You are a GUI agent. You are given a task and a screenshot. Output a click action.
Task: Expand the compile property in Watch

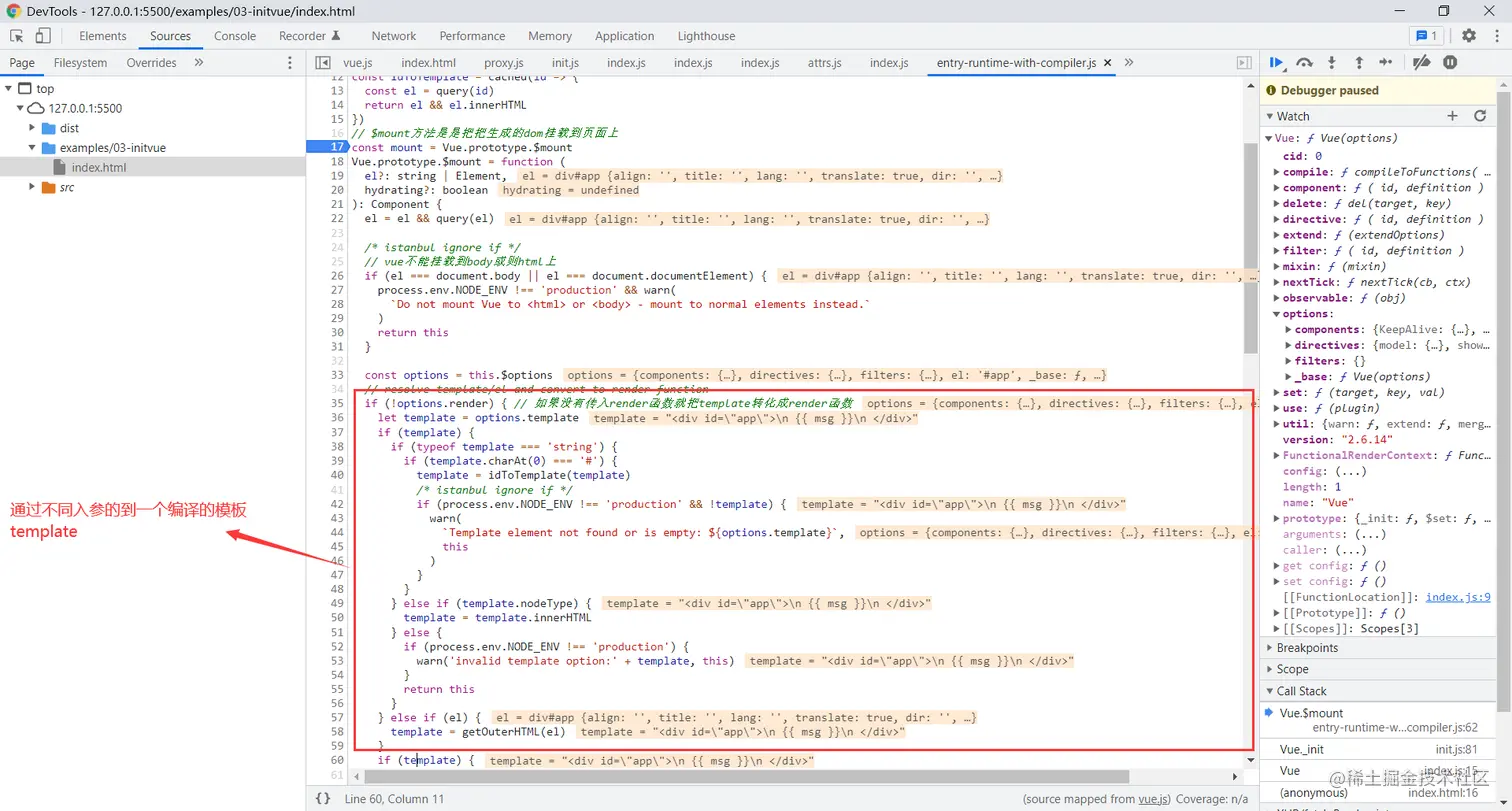pos(1277,172)
